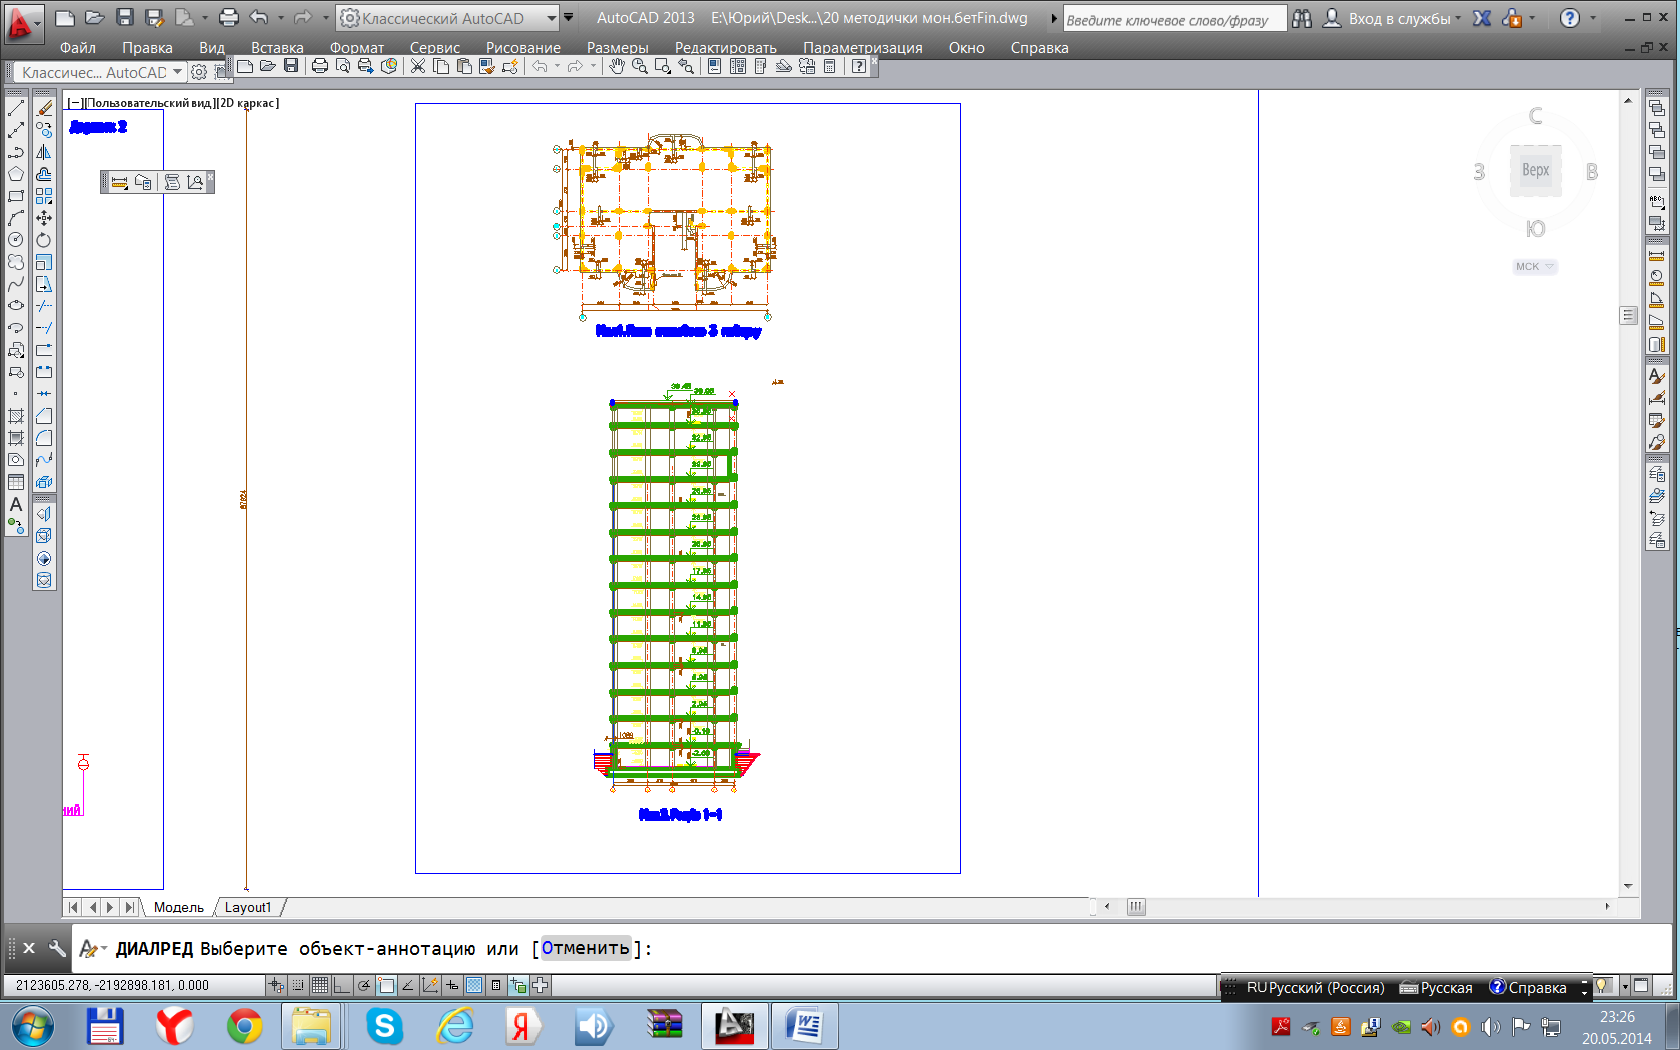1680x1050 pixels.
Task: Expand the Help question mark dropdown arrow
Action: pyautogui.click(x=1593, y=18)
